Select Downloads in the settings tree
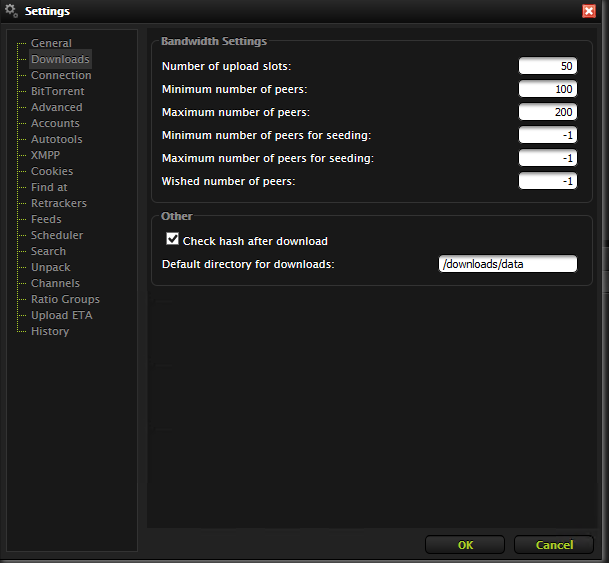Screen dimensions: 609x563 tap(60, 59)
